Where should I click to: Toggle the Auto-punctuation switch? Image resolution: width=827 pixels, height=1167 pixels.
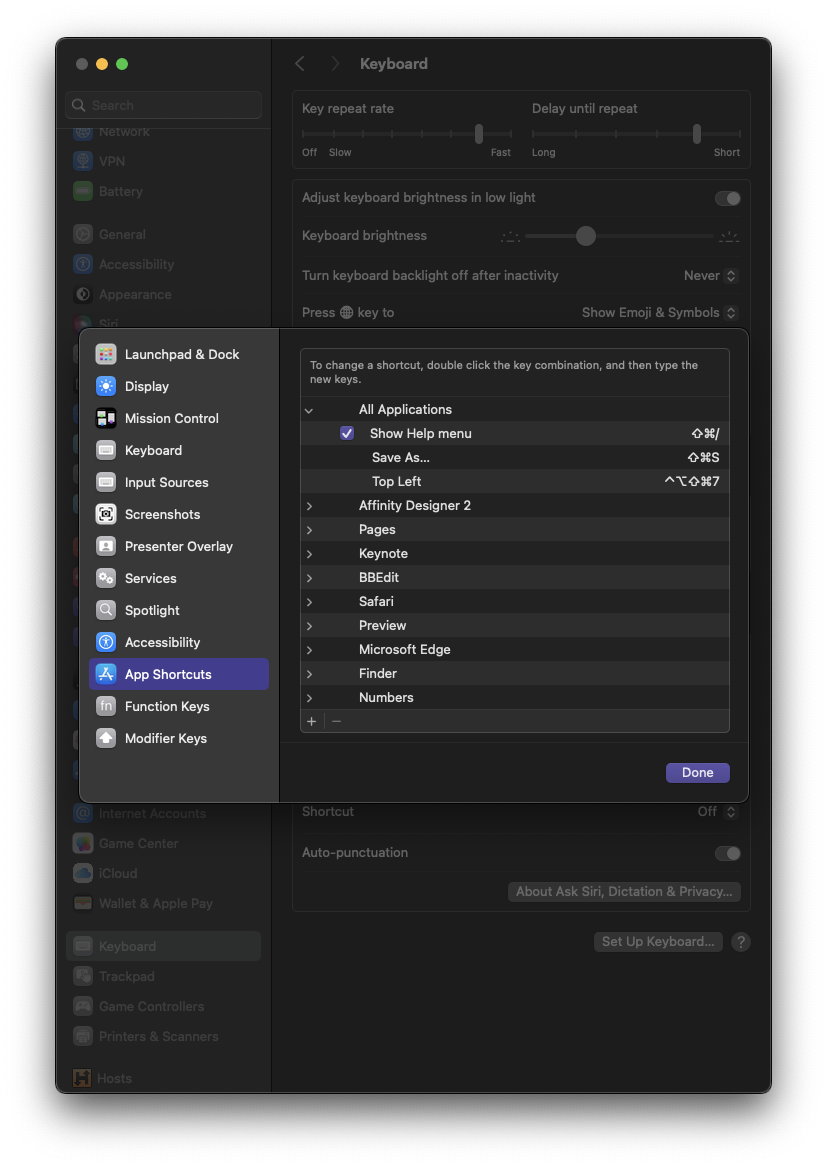pos(727,853)
